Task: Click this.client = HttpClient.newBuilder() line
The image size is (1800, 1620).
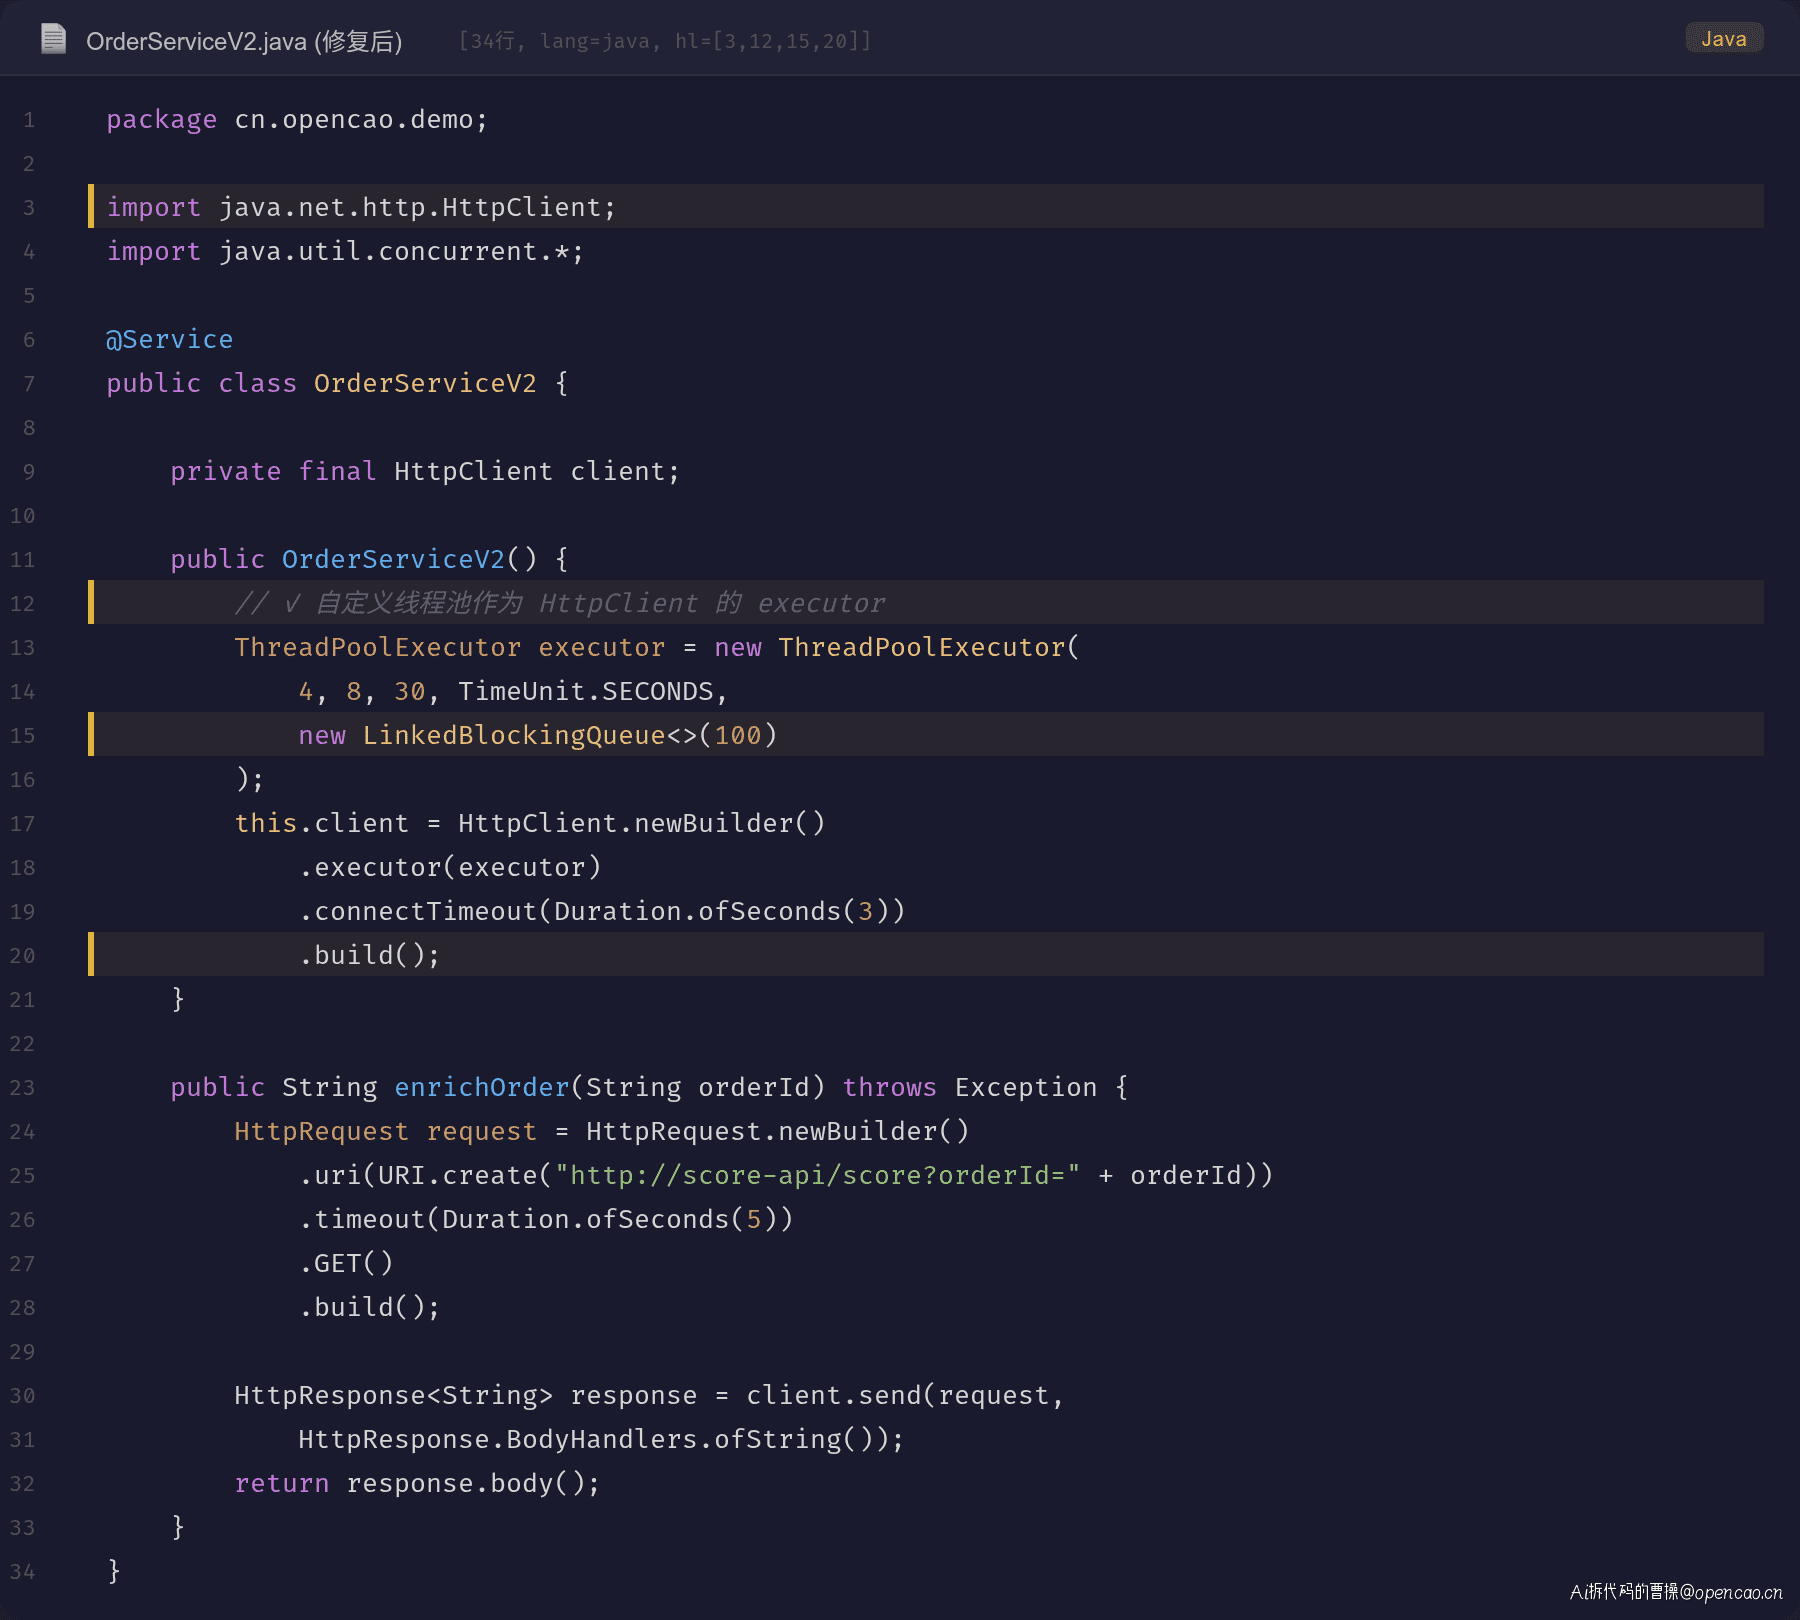Action: pyautogui.click(x=530, y=823)
